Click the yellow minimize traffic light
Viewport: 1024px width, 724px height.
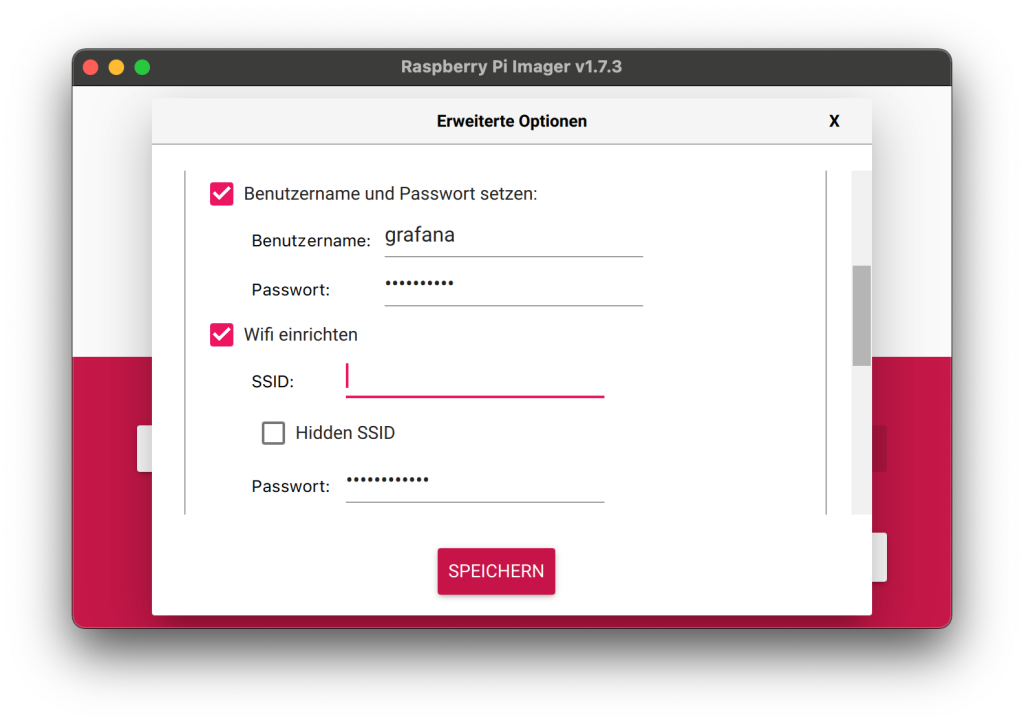(x=116, y=66)
